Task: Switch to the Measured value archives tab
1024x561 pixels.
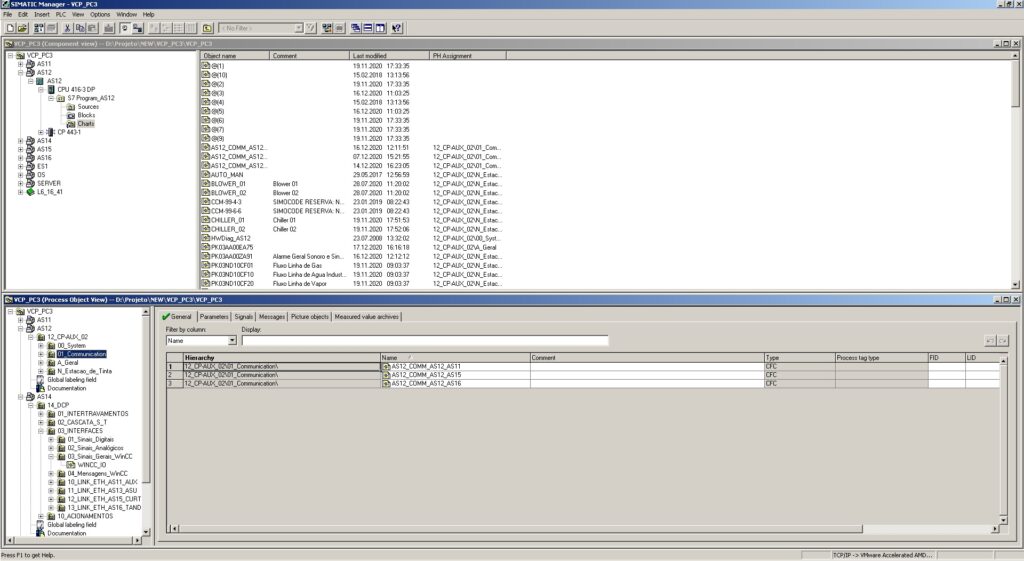Action: point(366,317)
